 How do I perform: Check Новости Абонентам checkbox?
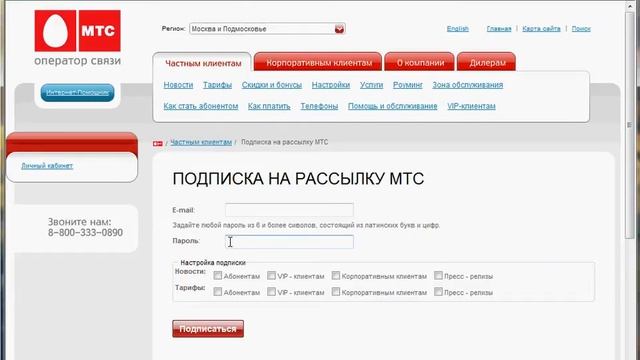(x=218, y=276)
